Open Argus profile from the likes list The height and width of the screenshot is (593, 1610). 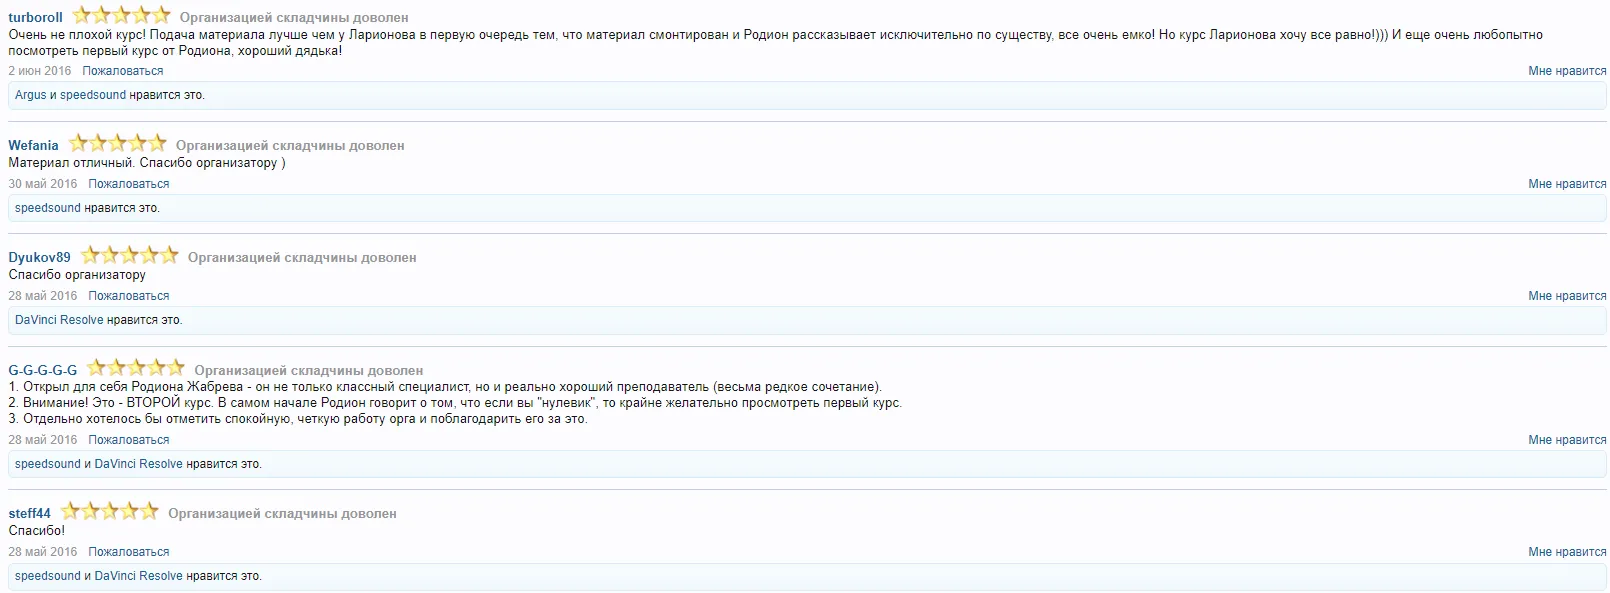point(30,95)
